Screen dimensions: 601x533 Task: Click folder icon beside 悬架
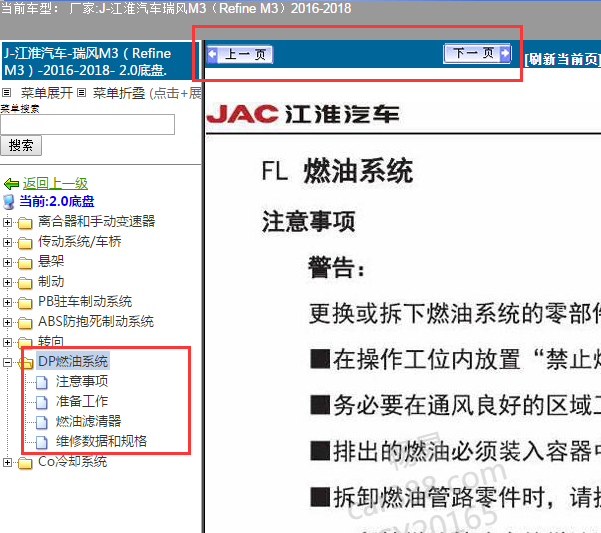coord(25,263)
